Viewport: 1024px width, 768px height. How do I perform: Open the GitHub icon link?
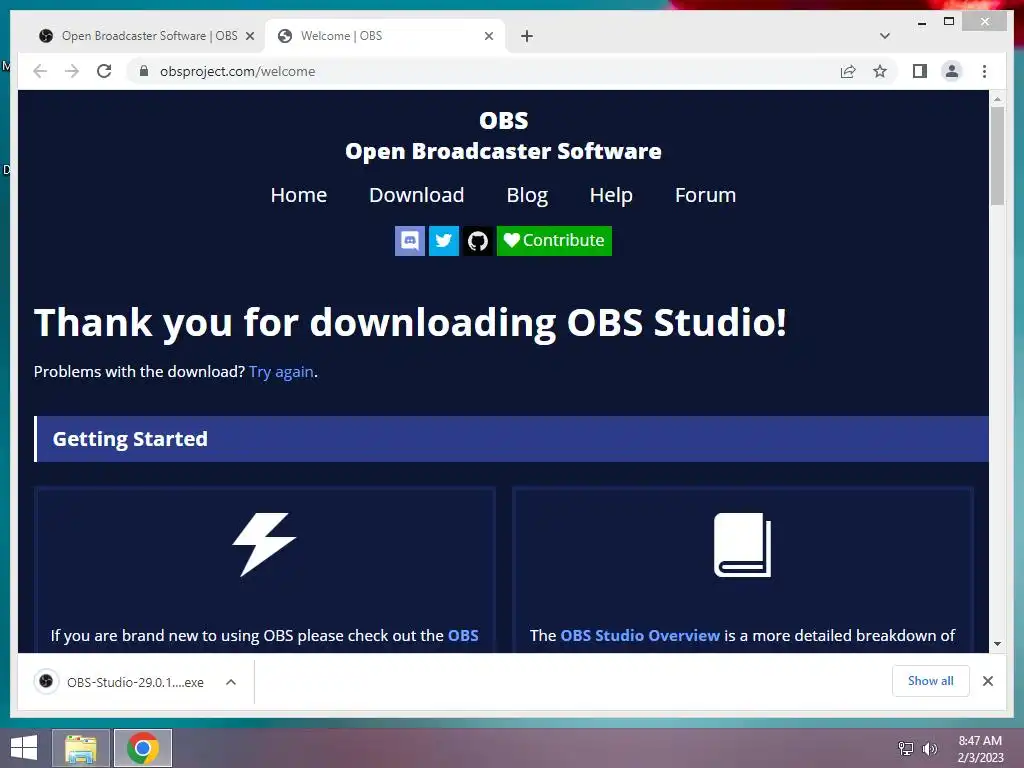478,241
